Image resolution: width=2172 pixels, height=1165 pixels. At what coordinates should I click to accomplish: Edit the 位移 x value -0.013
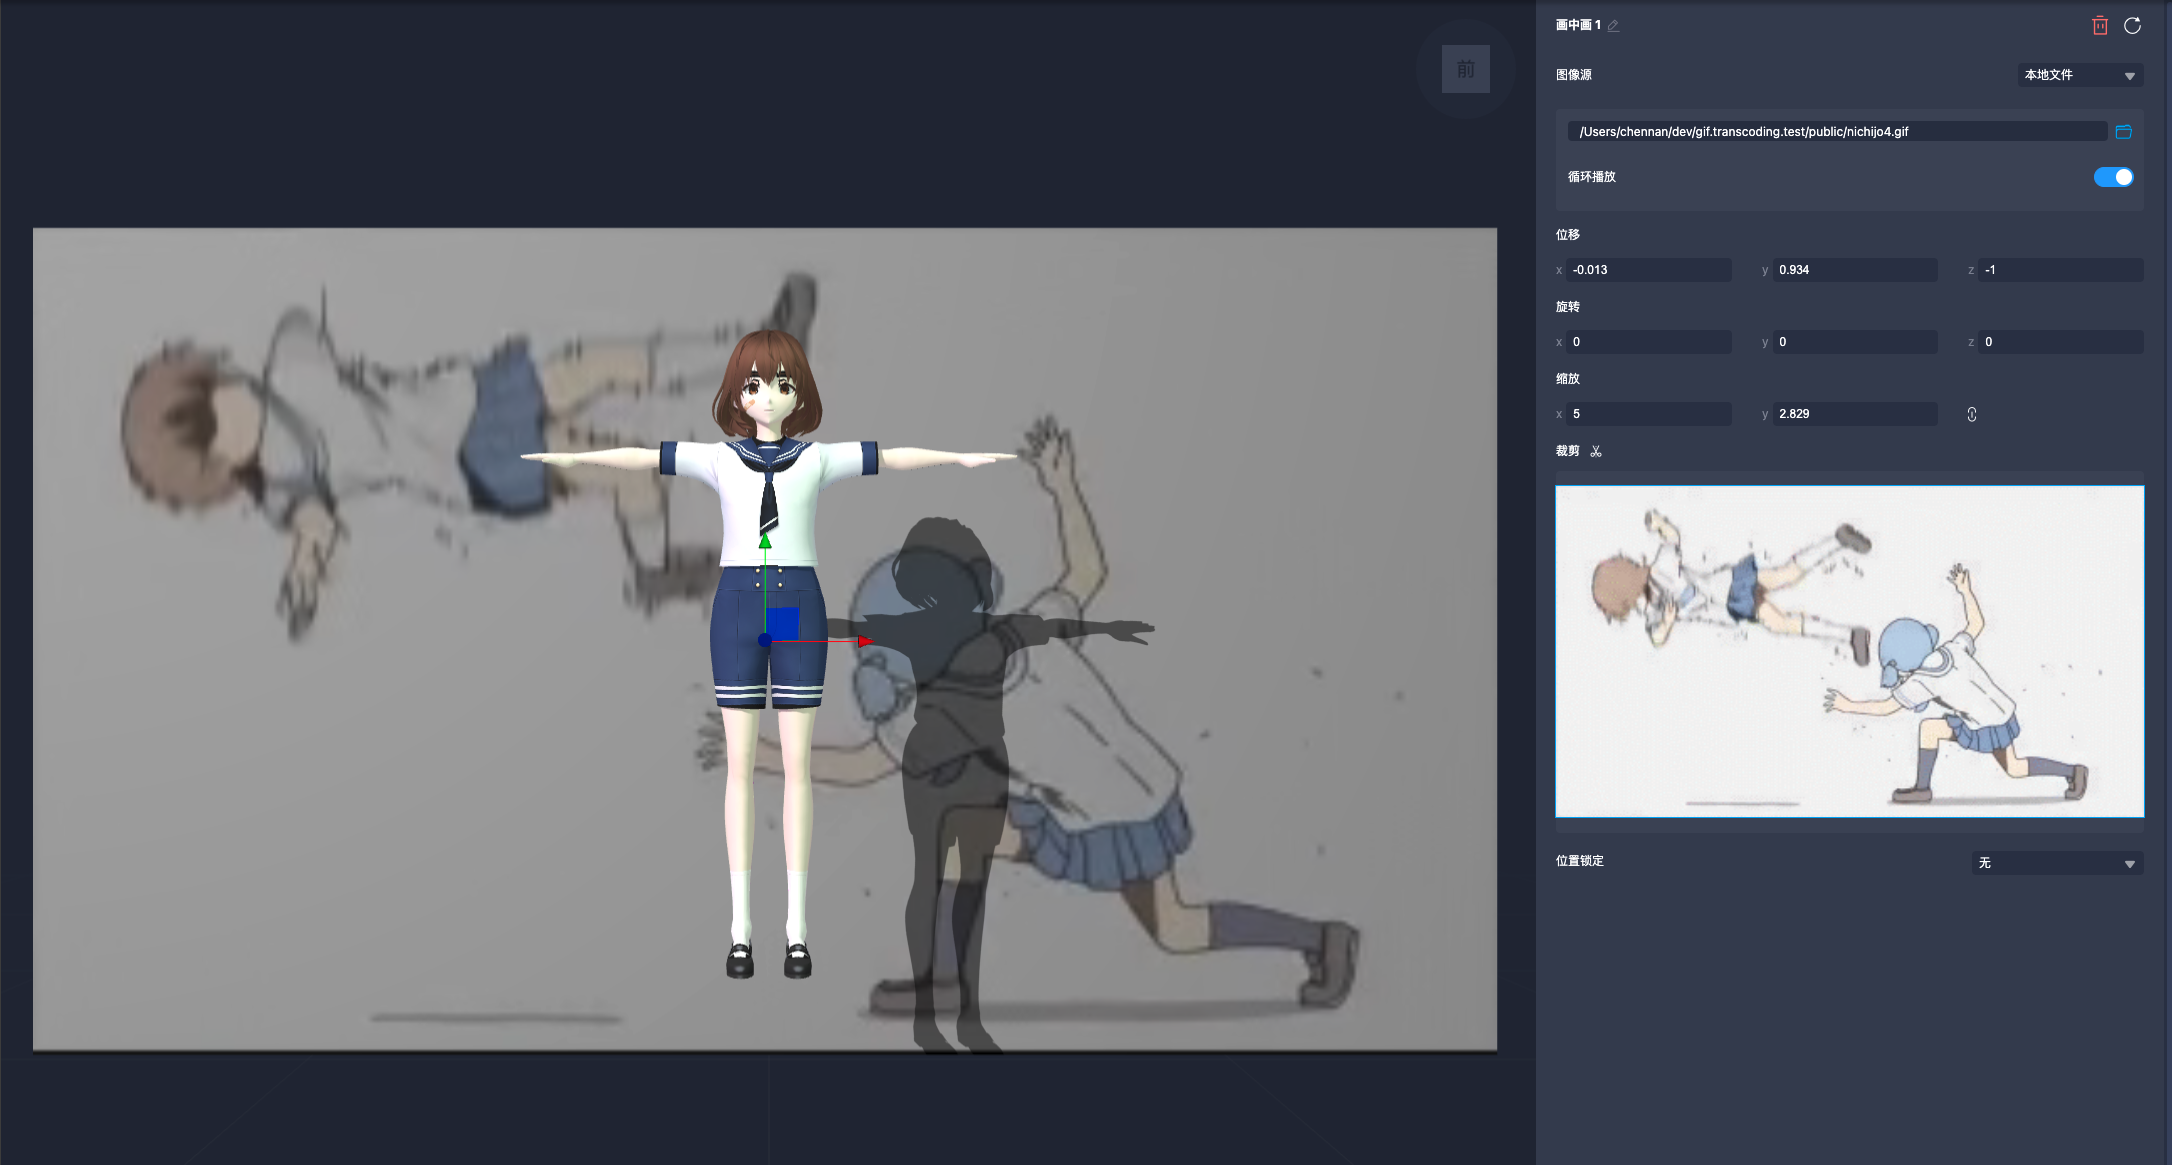1648,269
